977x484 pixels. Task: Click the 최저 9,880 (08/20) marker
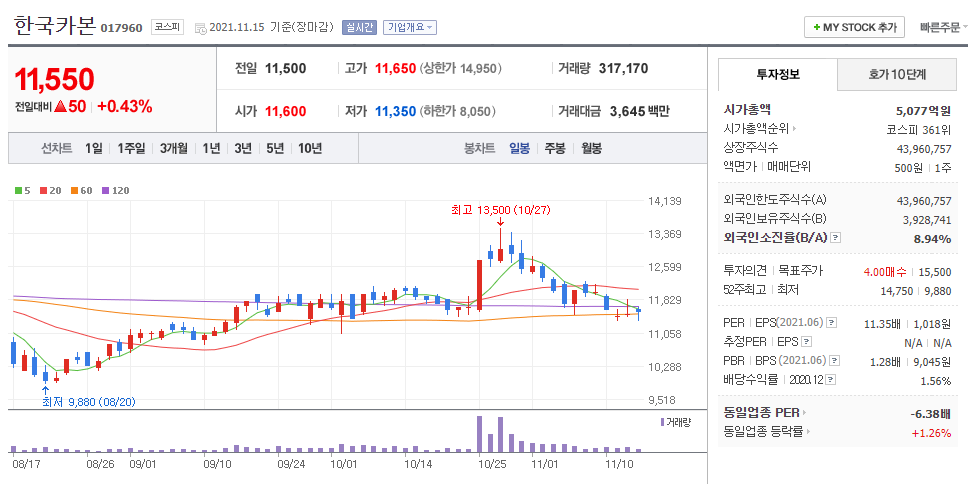88,402
